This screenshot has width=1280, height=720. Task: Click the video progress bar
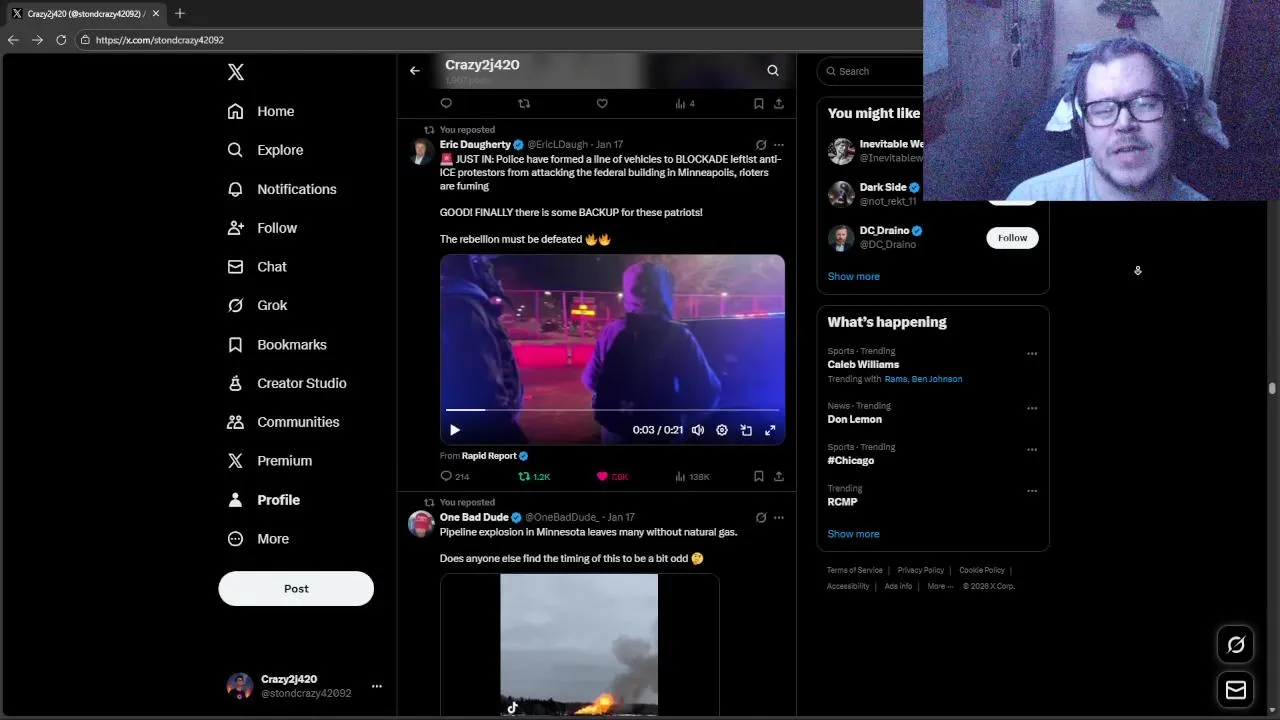[x=612, y=410]
